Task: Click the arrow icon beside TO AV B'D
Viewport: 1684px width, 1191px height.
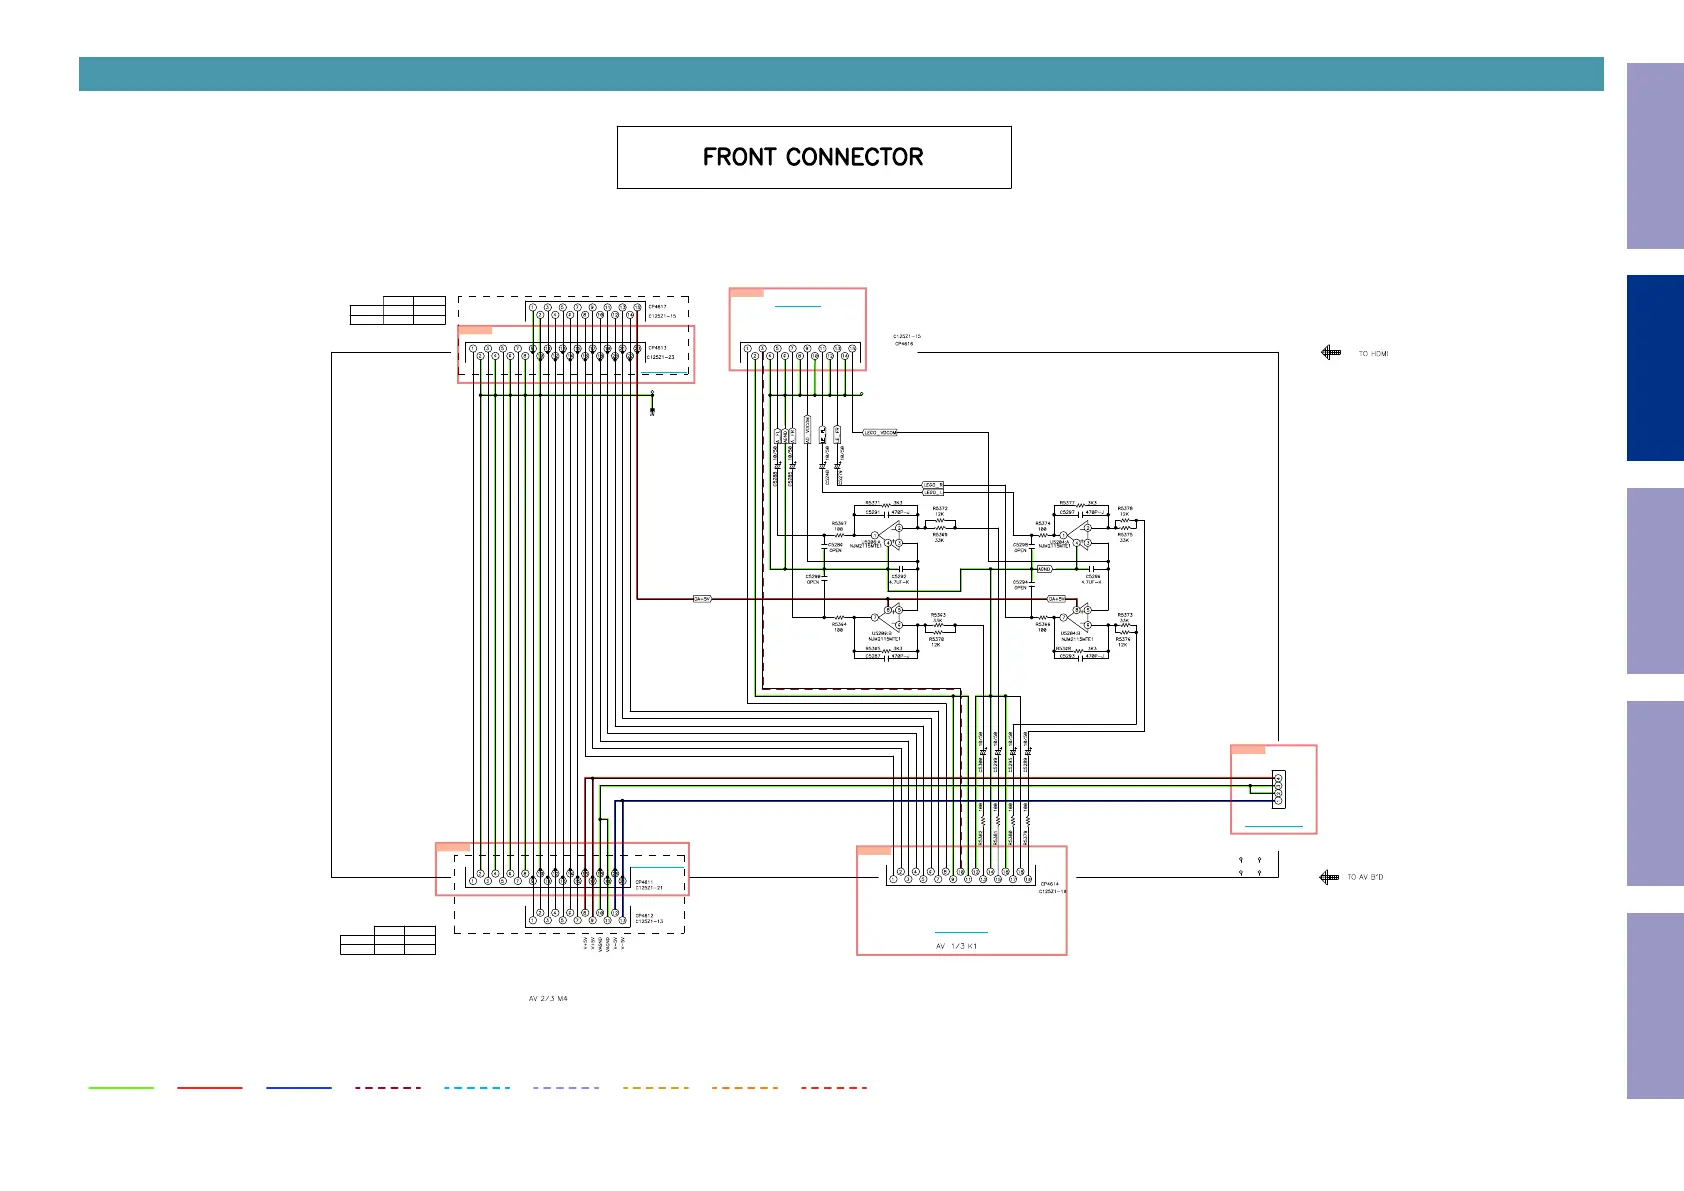Action: [1329, 877]
